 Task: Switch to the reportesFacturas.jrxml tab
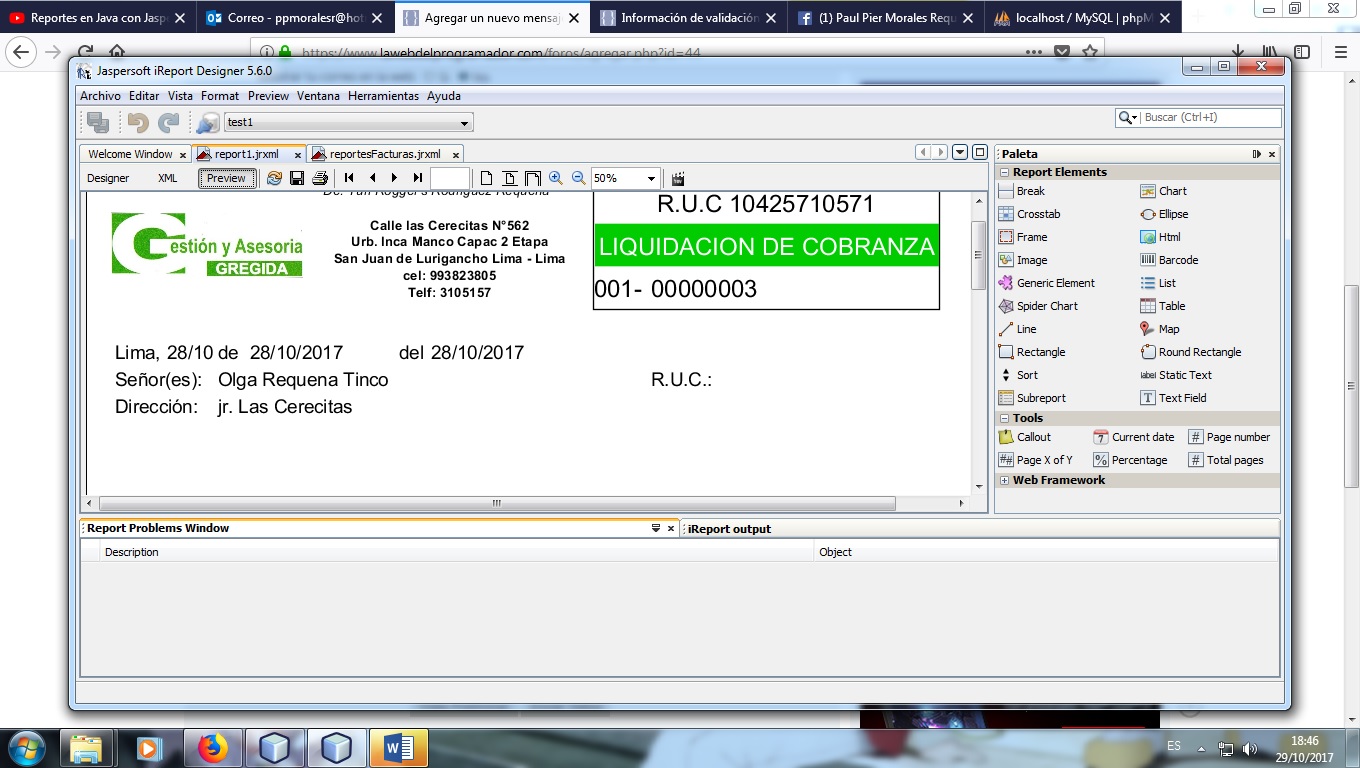tap(385, 154)
